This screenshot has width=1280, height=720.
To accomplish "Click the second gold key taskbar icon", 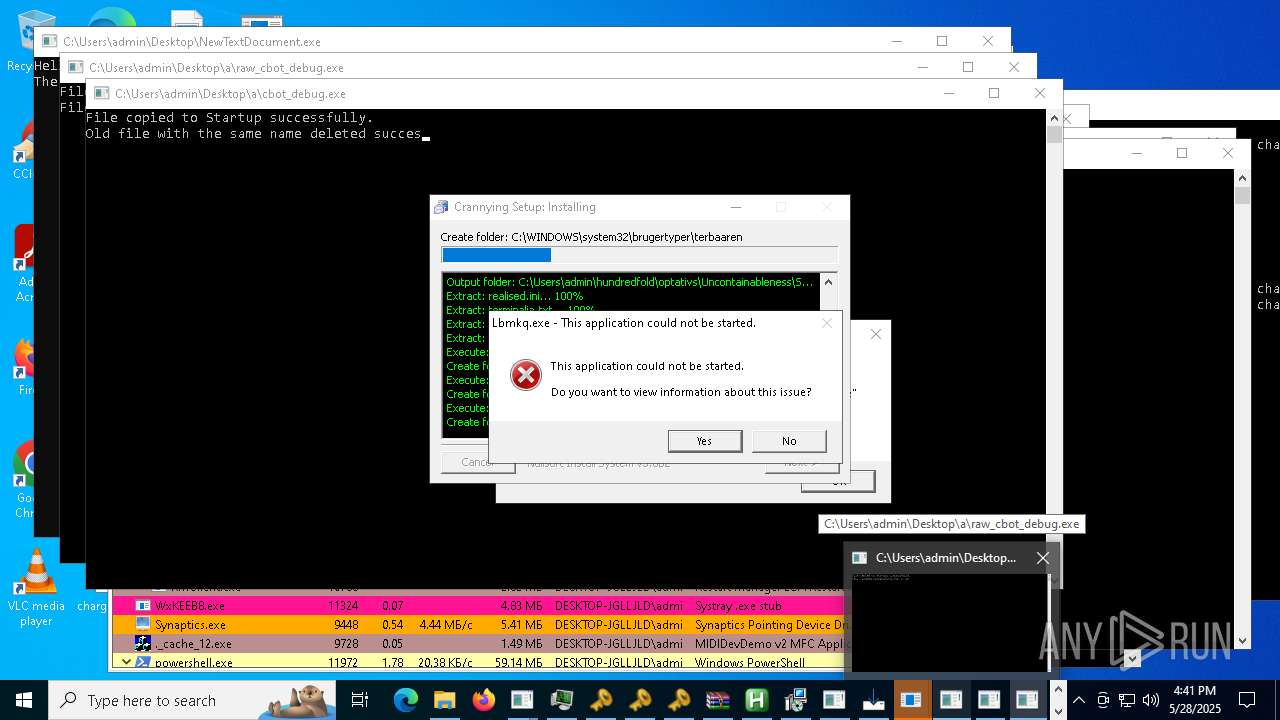I will click(x=639, y=700).
